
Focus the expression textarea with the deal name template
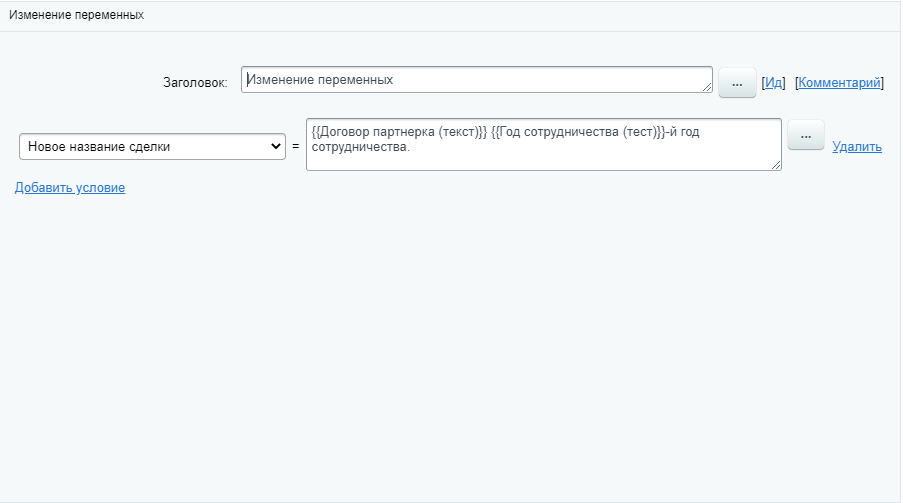click(600, 156)
